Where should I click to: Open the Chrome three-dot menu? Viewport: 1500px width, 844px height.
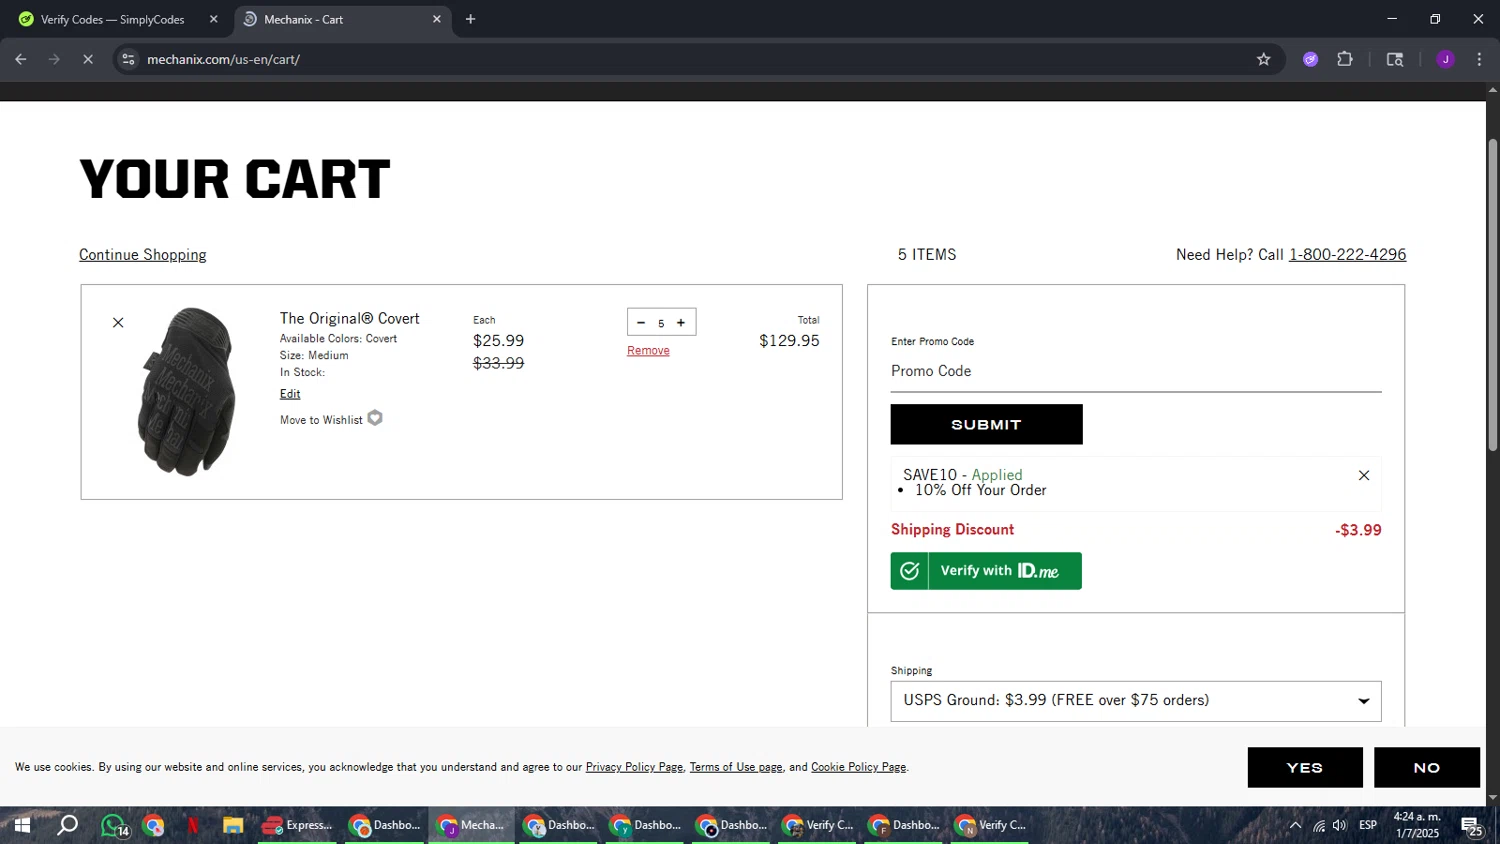[x=1479, y=59]
